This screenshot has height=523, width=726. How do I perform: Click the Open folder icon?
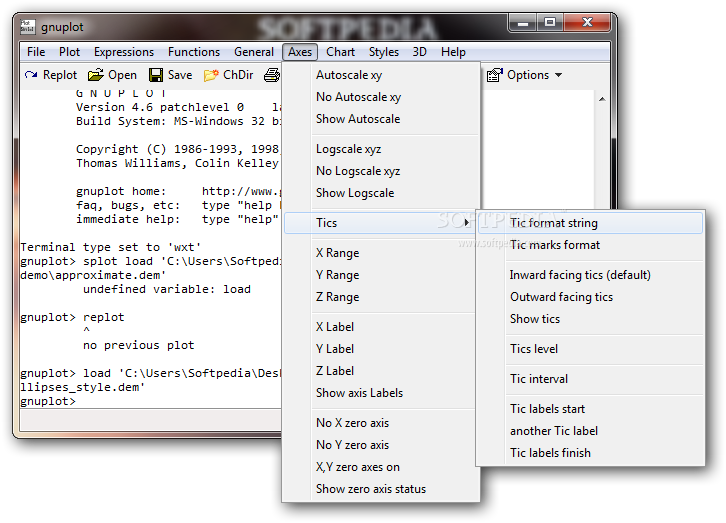(x=96, y=75)
